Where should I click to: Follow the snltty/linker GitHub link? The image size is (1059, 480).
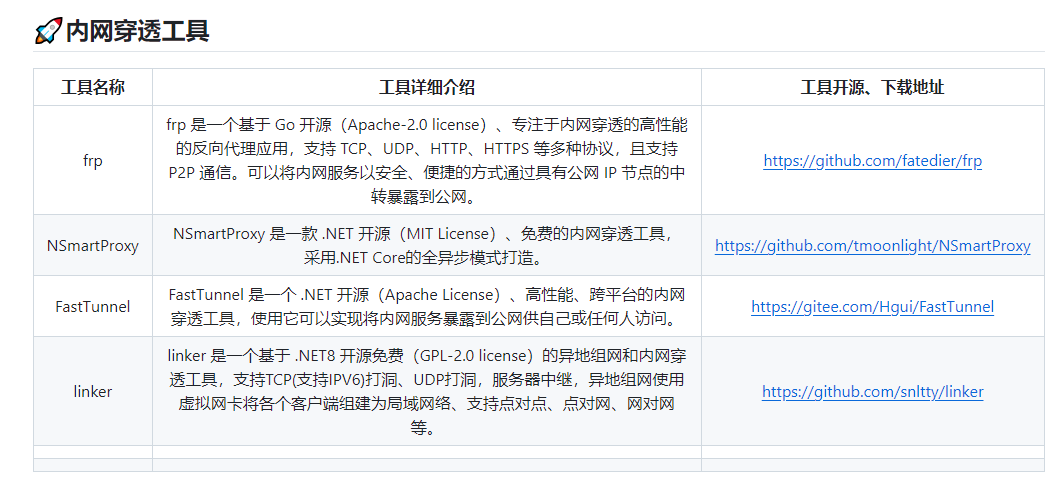click(x=872, y=392)
